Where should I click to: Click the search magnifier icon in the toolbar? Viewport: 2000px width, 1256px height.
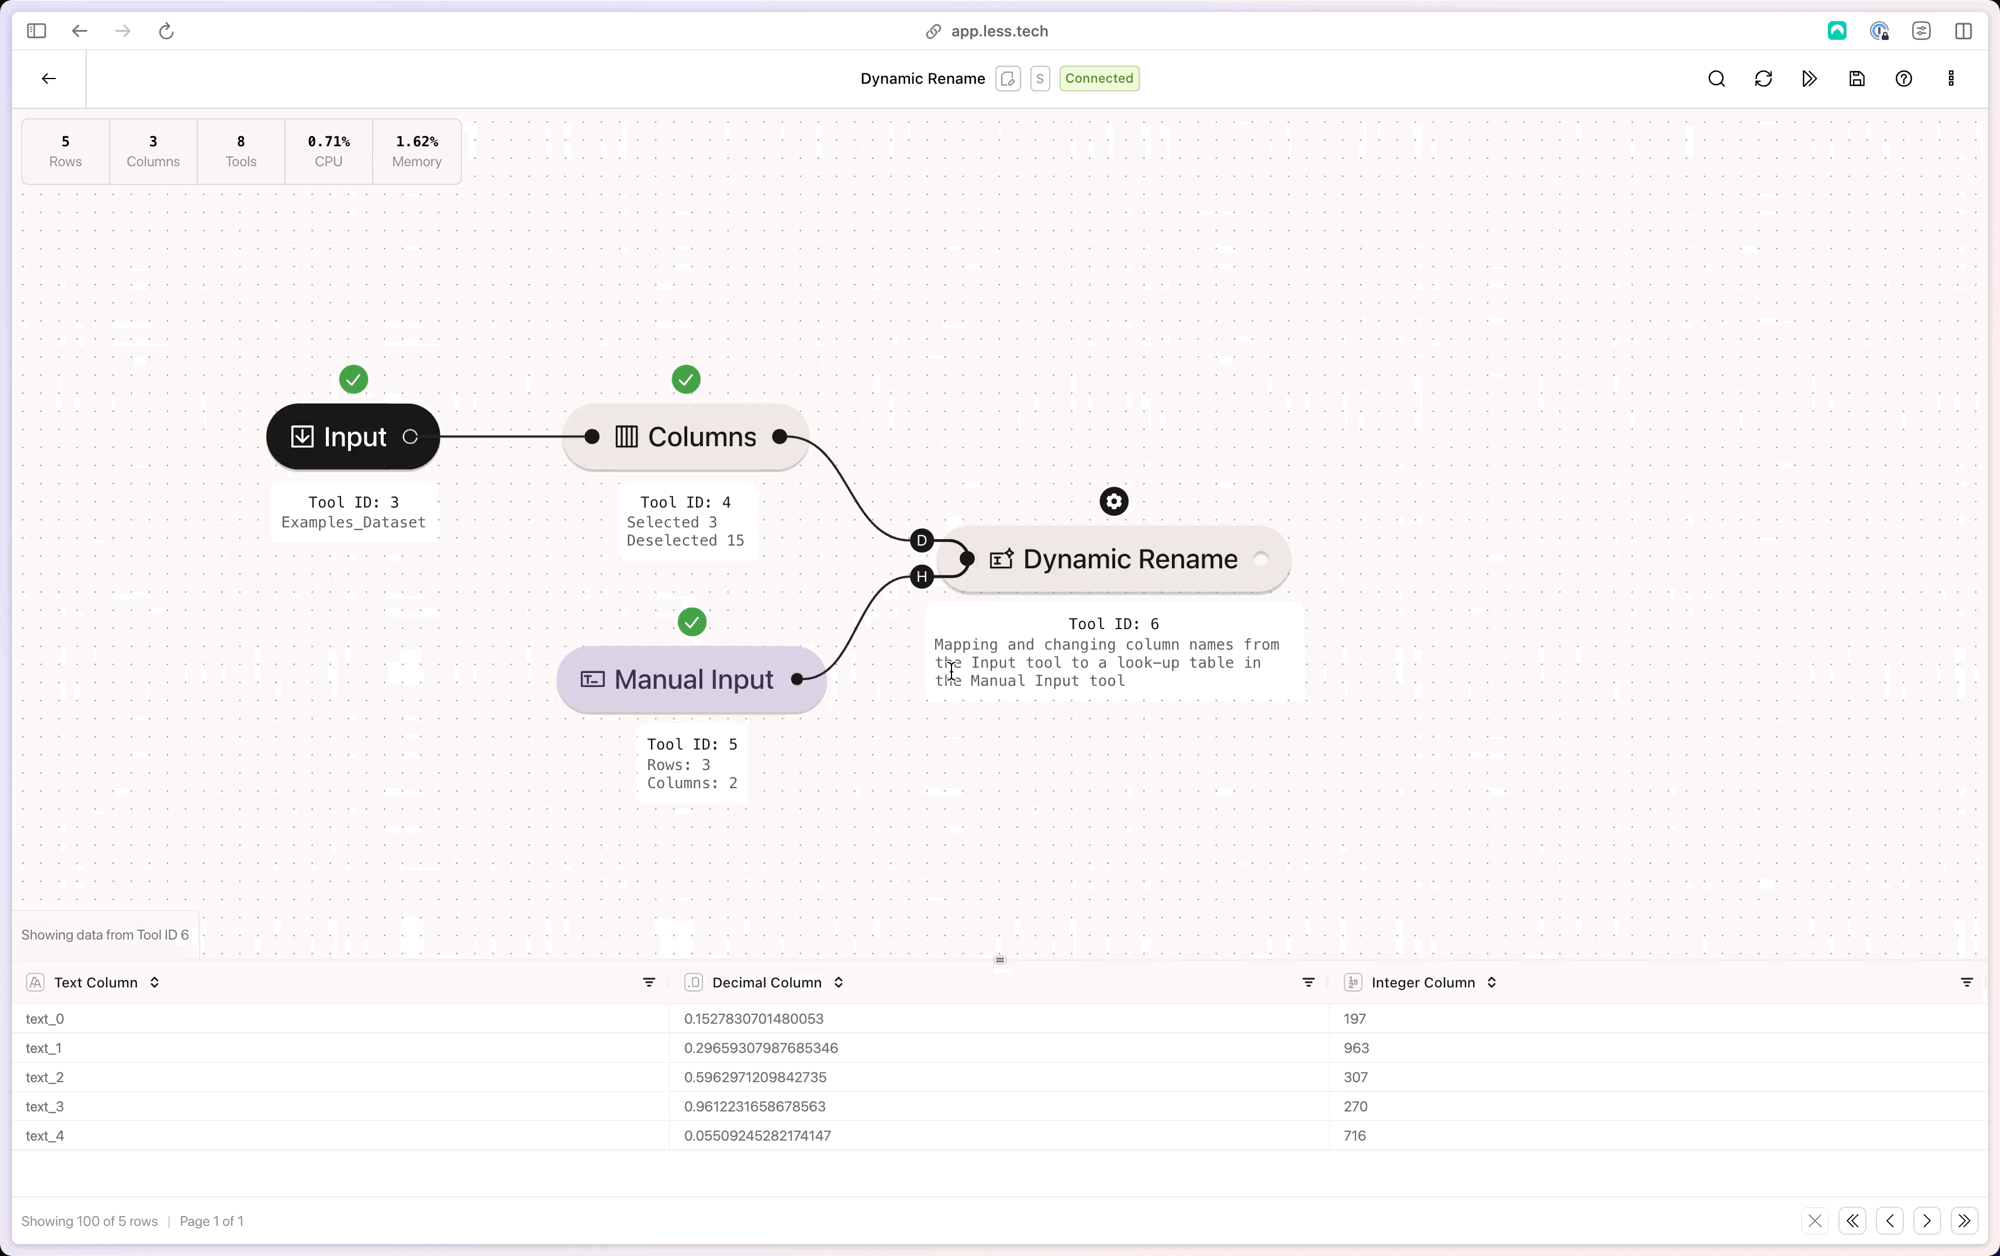1716,79
